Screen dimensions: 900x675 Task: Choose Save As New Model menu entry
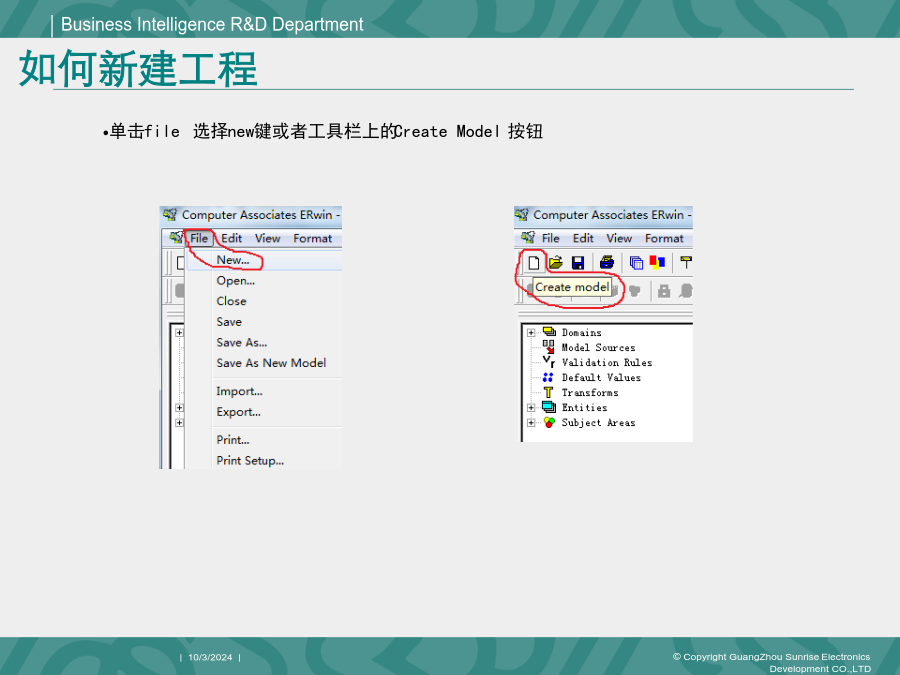pyautogui.click(x=264, y=363)
